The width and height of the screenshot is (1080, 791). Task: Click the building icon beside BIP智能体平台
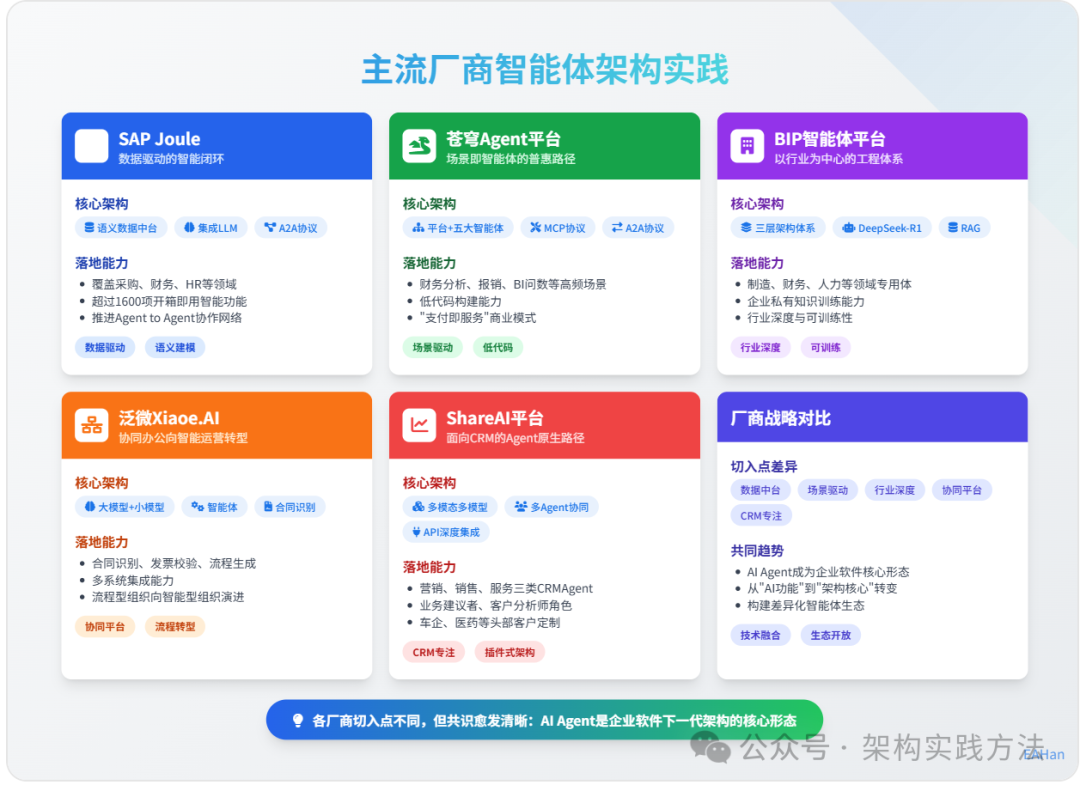747,146
